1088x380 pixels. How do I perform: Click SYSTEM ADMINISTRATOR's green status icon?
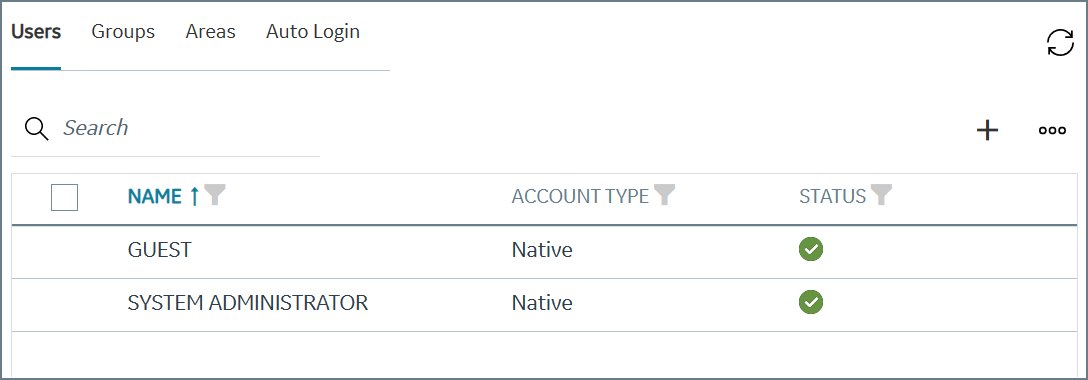coord(810,302)
